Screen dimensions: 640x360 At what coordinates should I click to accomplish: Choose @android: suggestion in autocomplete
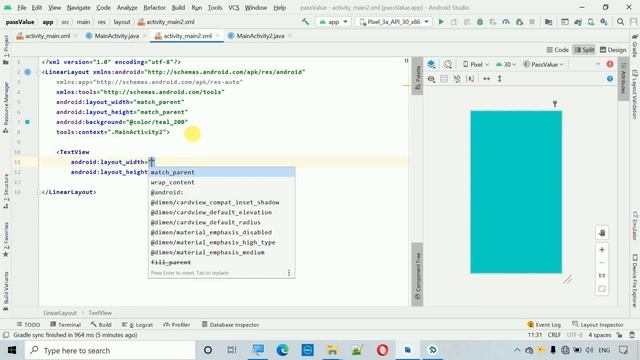click(221, 192)
